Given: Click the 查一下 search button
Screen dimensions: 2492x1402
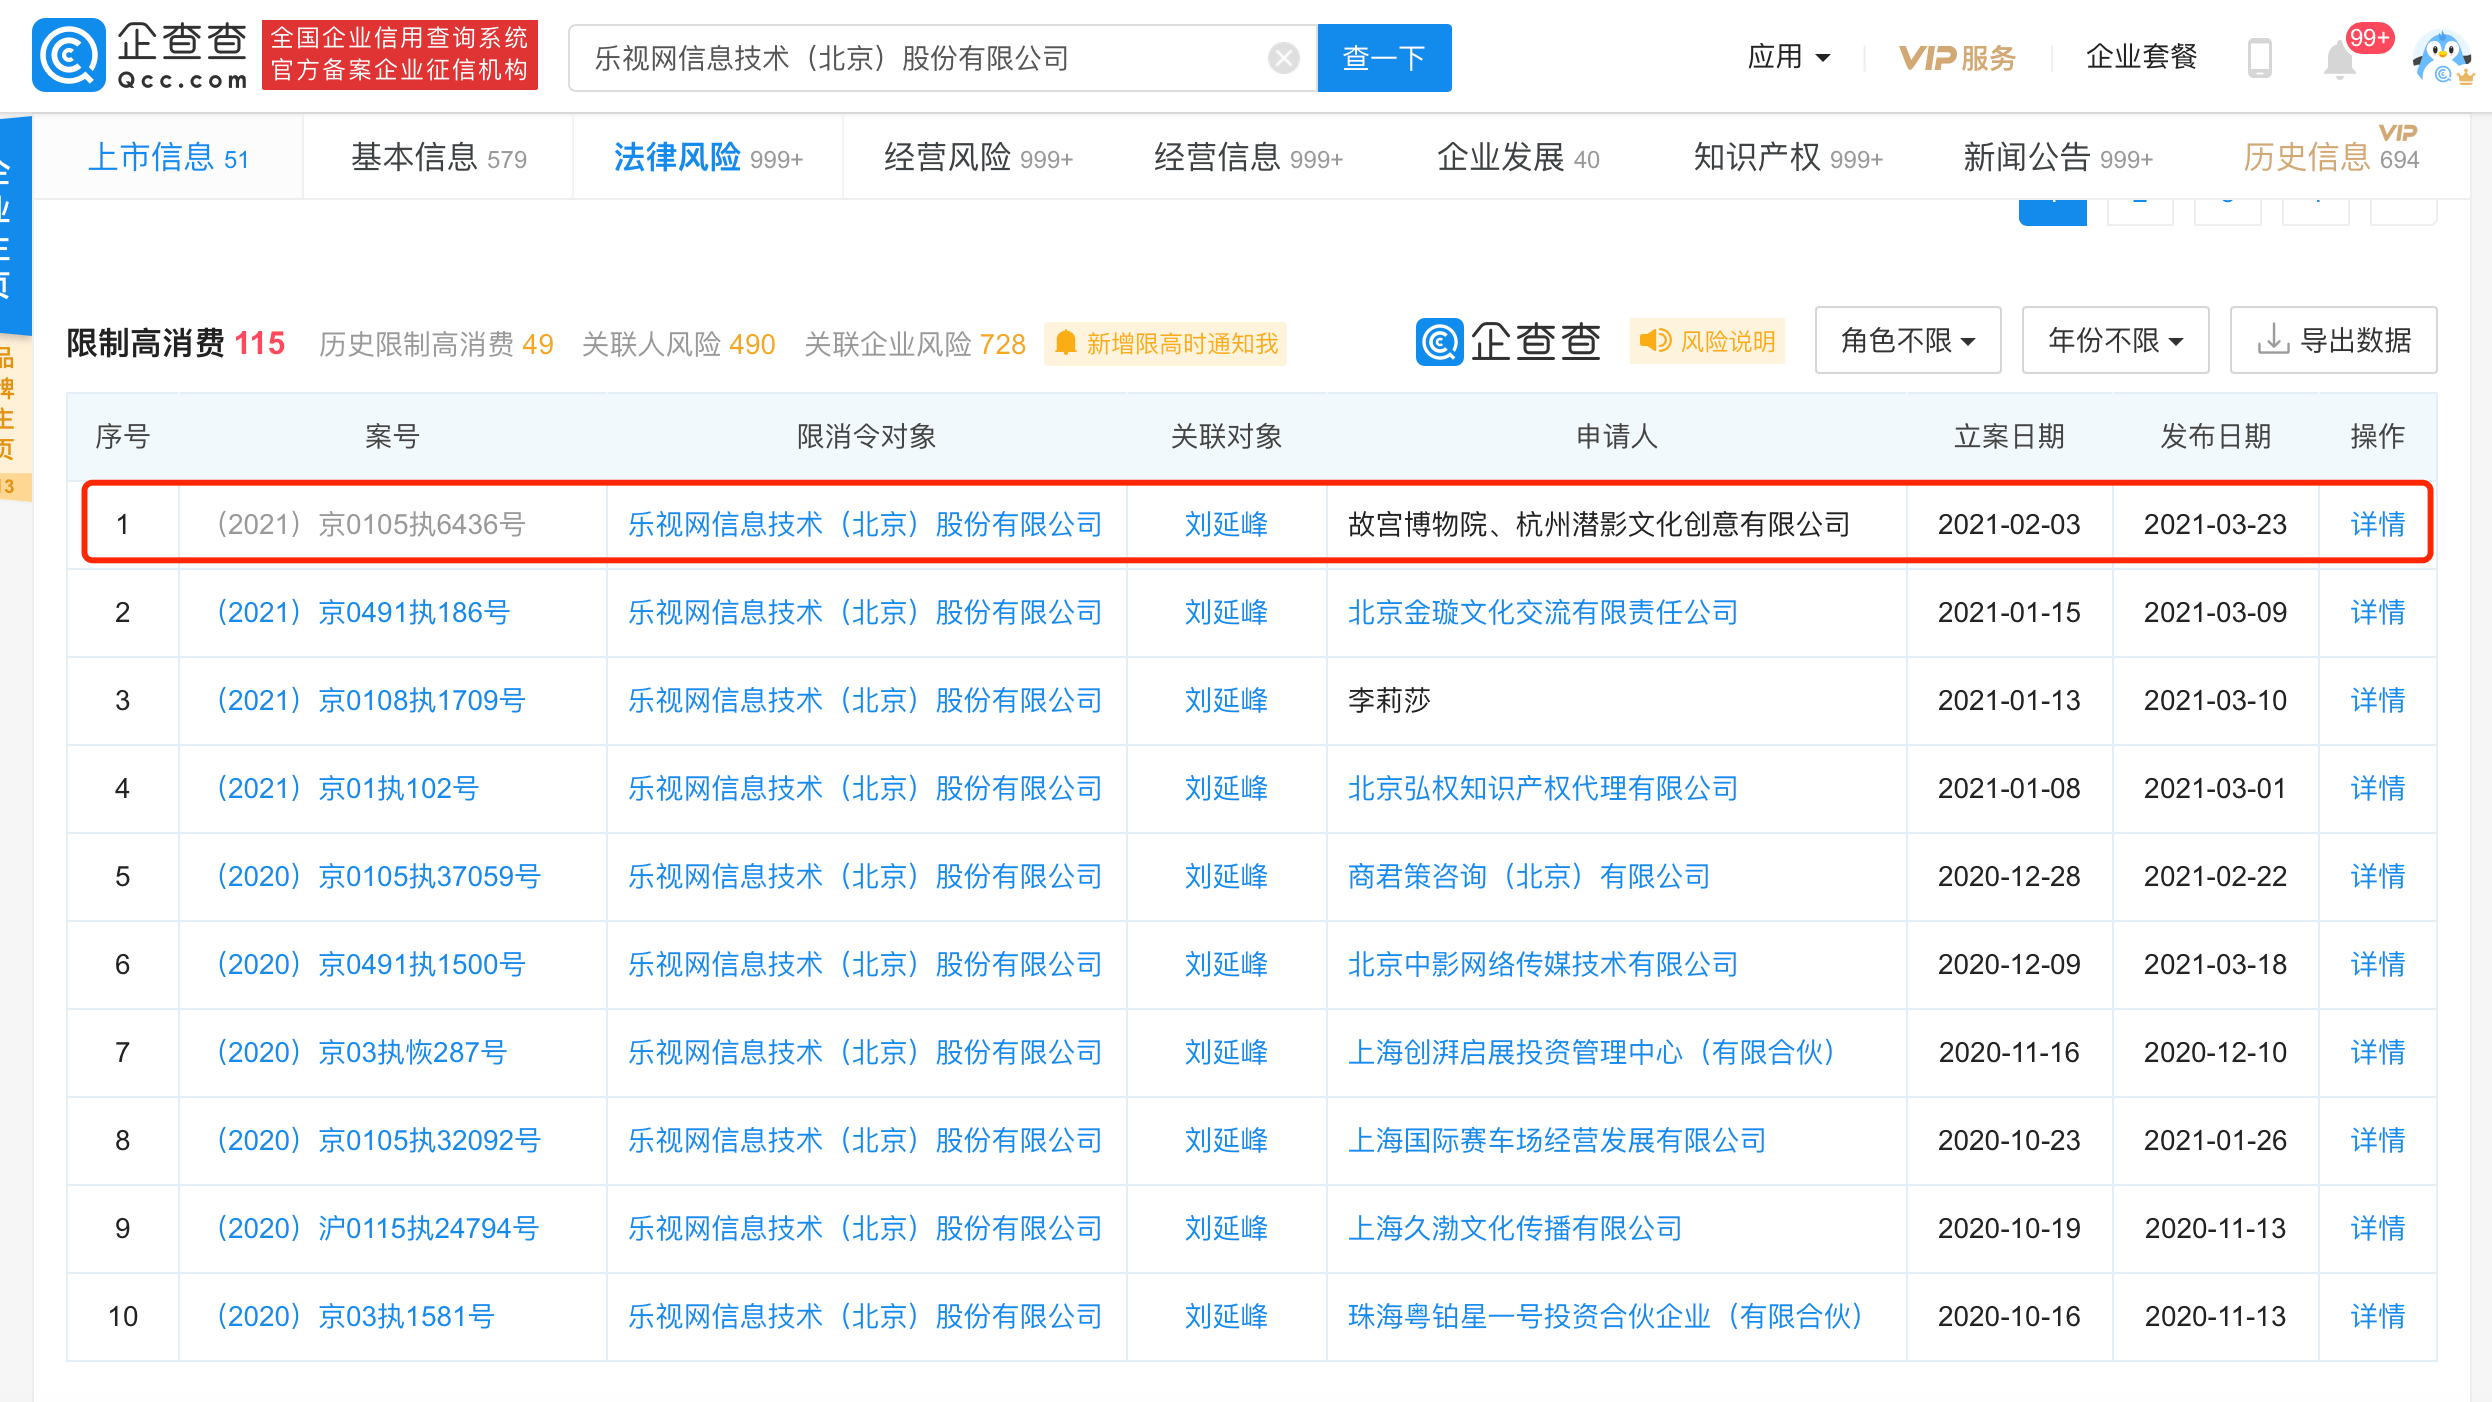Looking at the screenshot, I should 1384,57.
